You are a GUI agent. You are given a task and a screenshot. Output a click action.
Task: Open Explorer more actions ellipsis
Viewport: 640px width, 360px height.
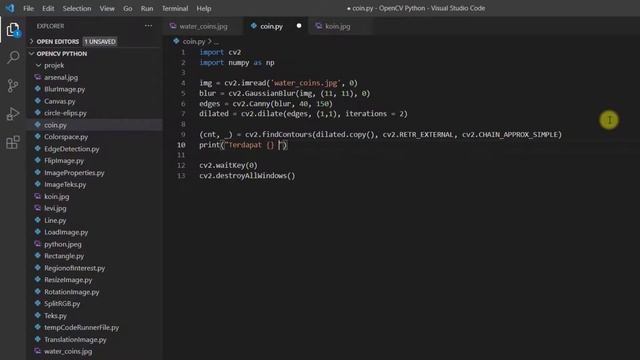tap(148, 26)
